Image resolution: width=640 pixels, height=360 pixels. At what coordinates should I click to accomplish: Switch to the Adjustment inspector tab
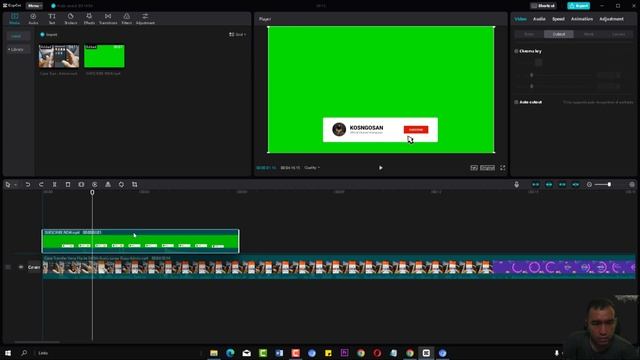[x=611, y=19]
